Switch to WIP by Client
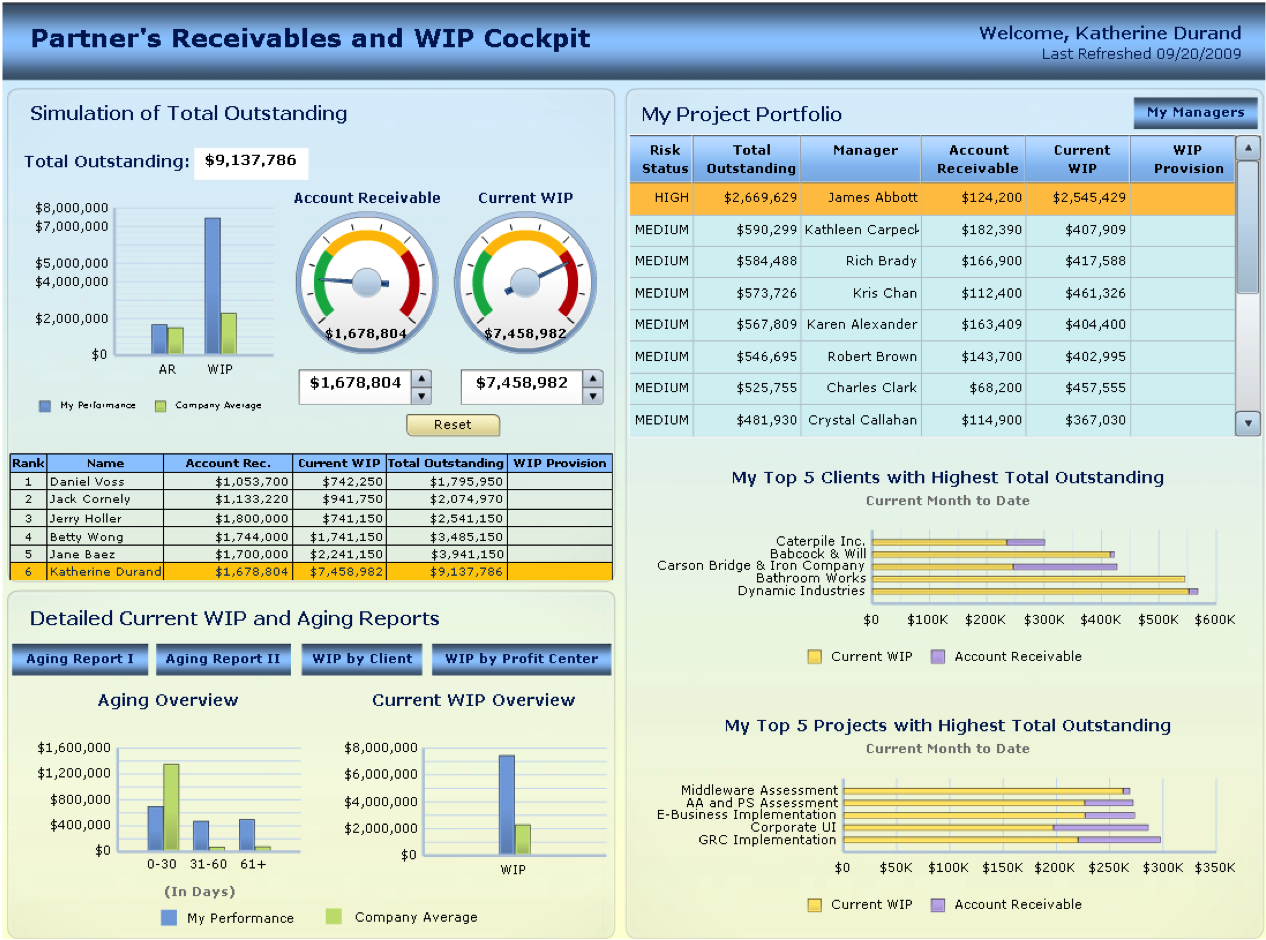1266x940 pixels. [x=362, y=659]
